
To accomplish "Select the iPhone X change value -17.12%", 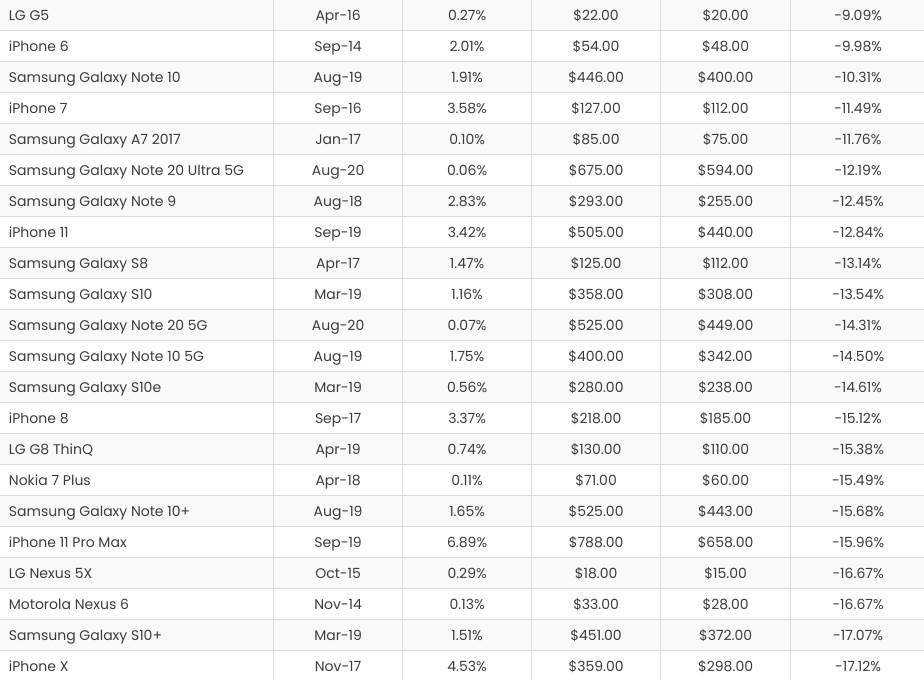I will [858, 666].
